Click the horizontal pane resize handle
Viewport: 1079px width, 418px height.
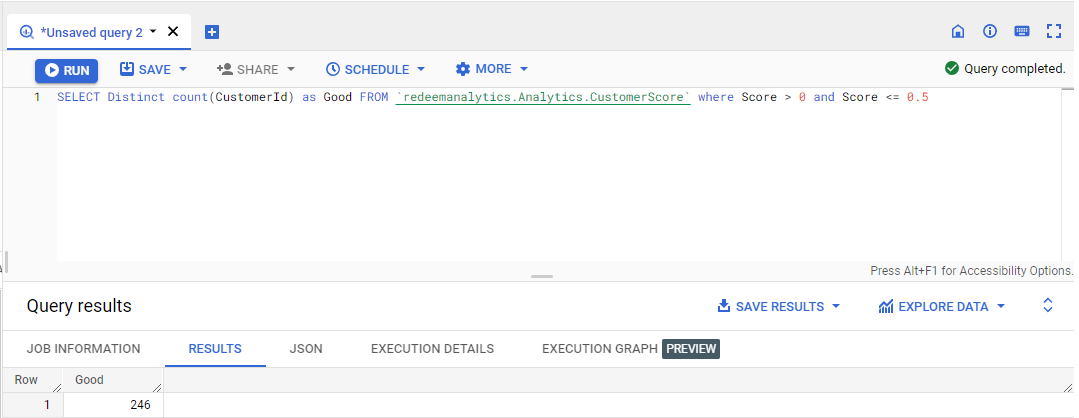coord(542,276)
